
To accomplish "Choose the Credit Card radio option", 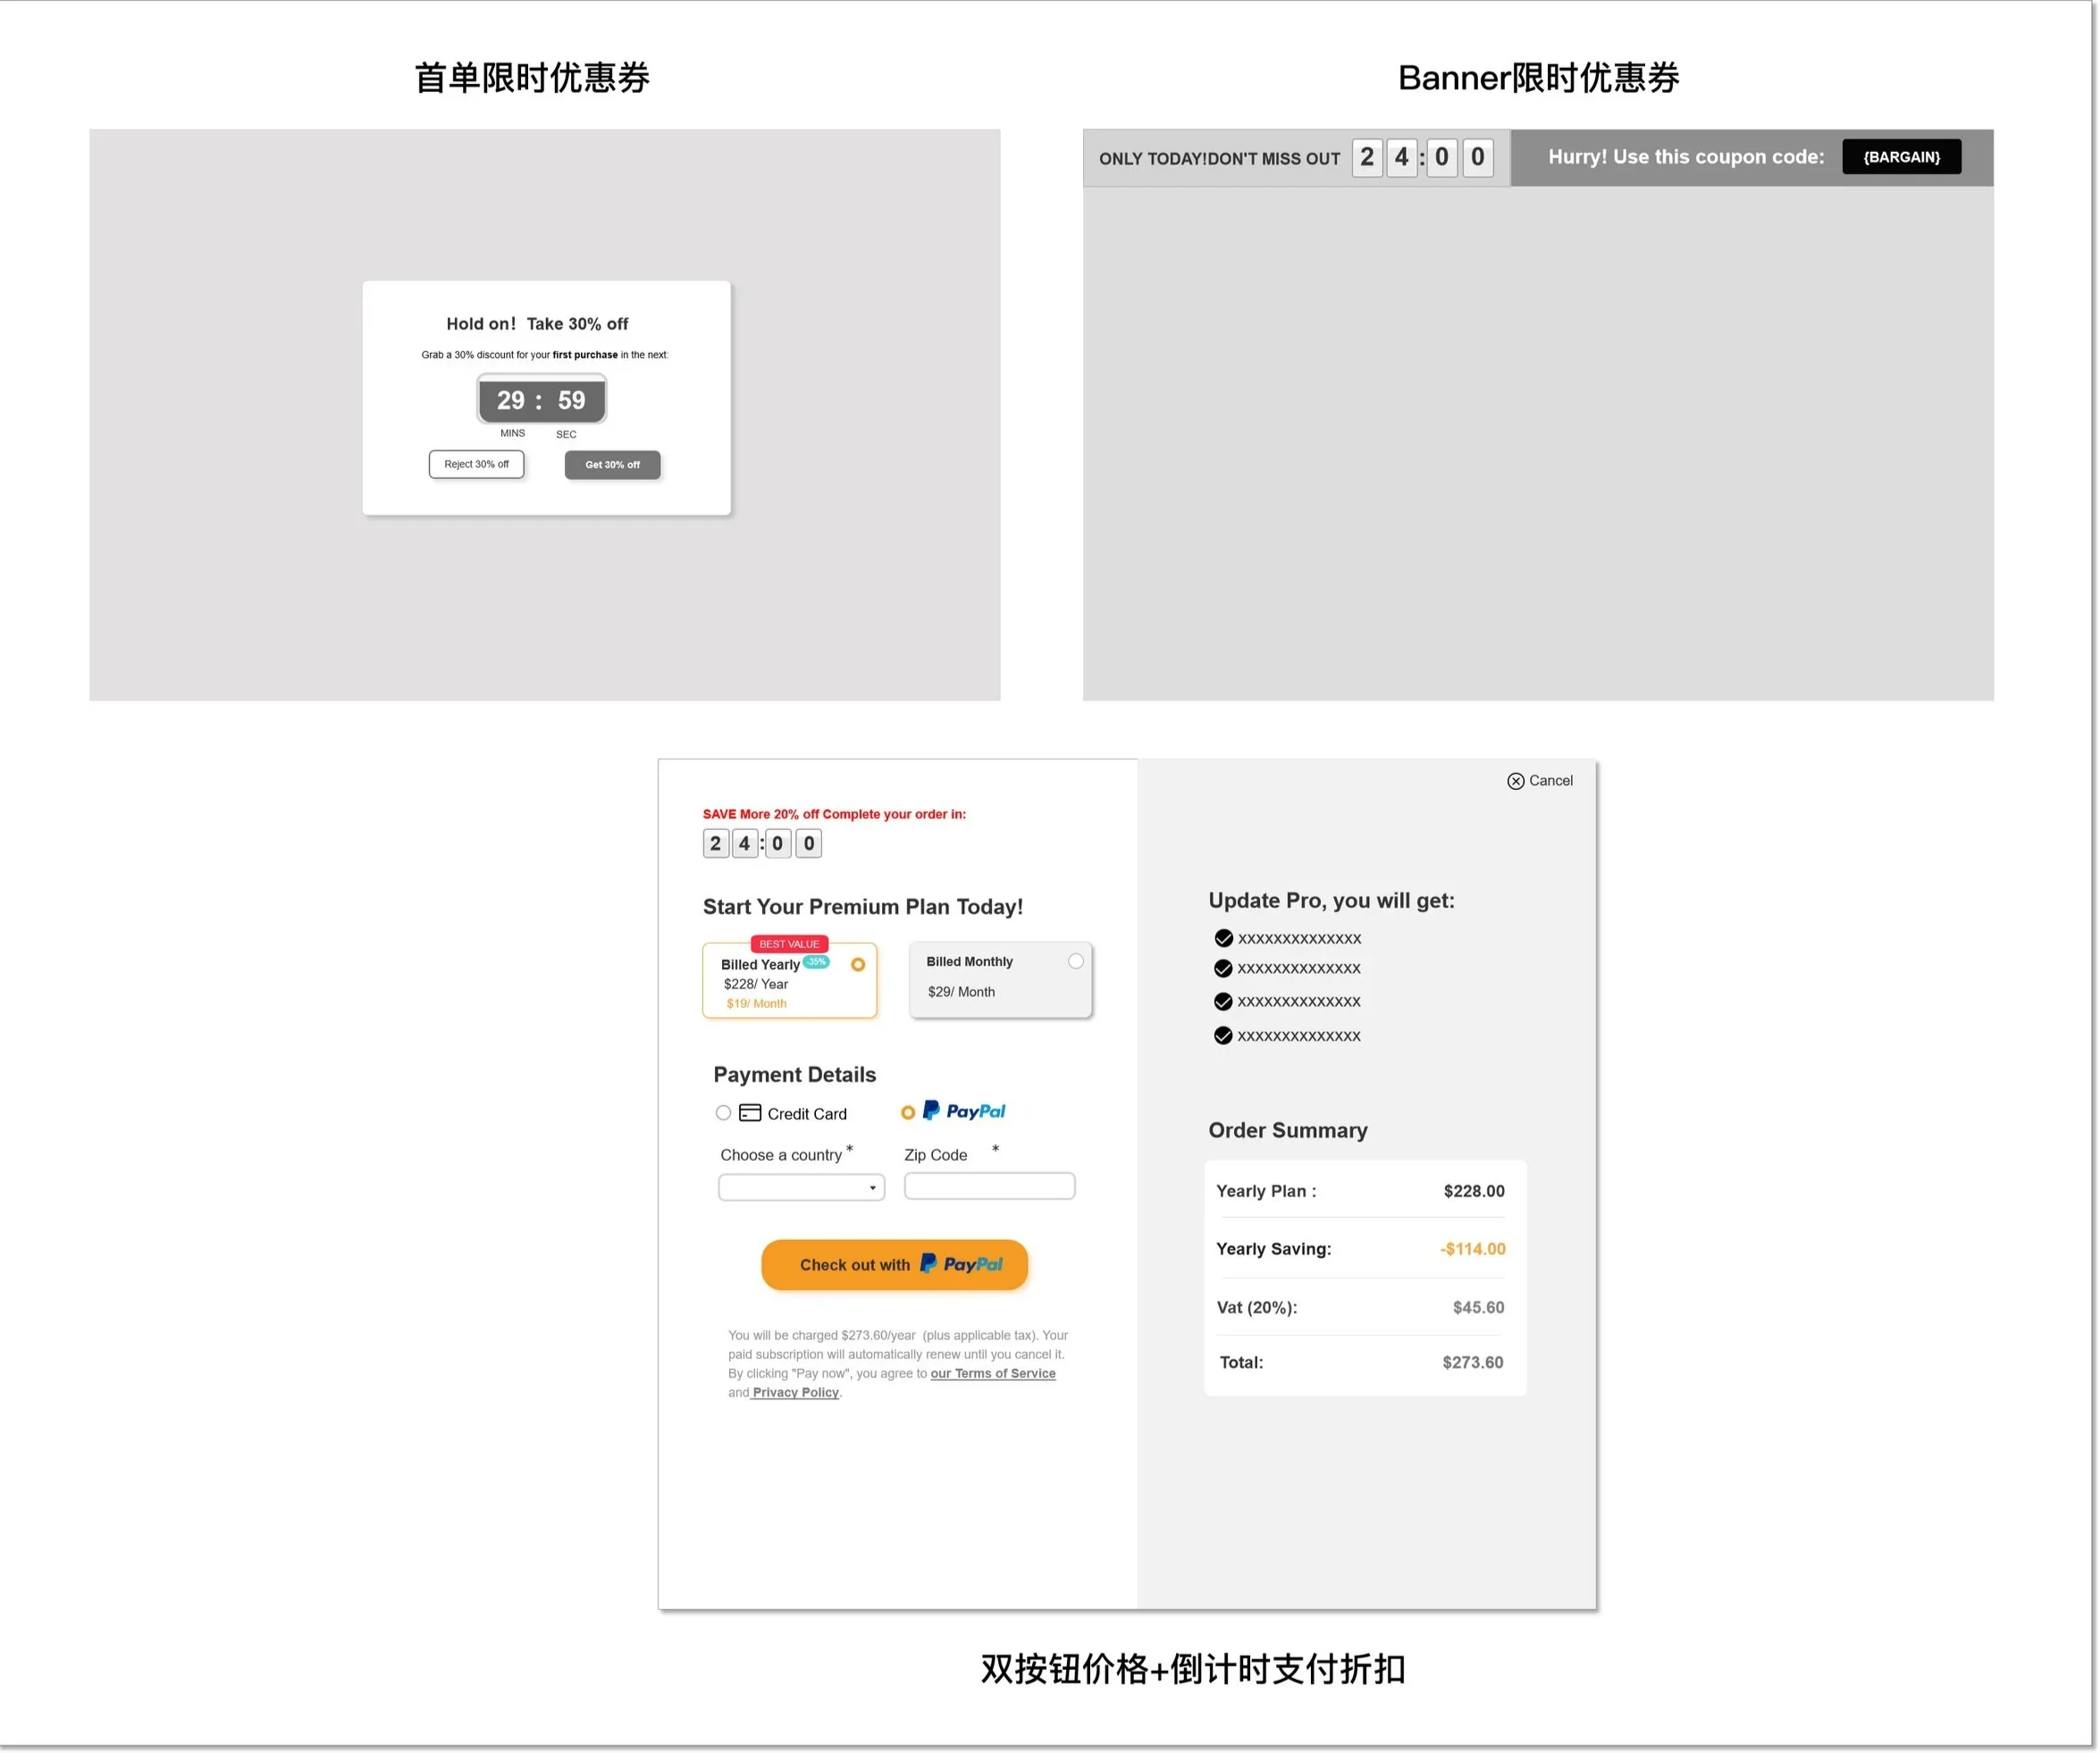I will coord(723,1113).
